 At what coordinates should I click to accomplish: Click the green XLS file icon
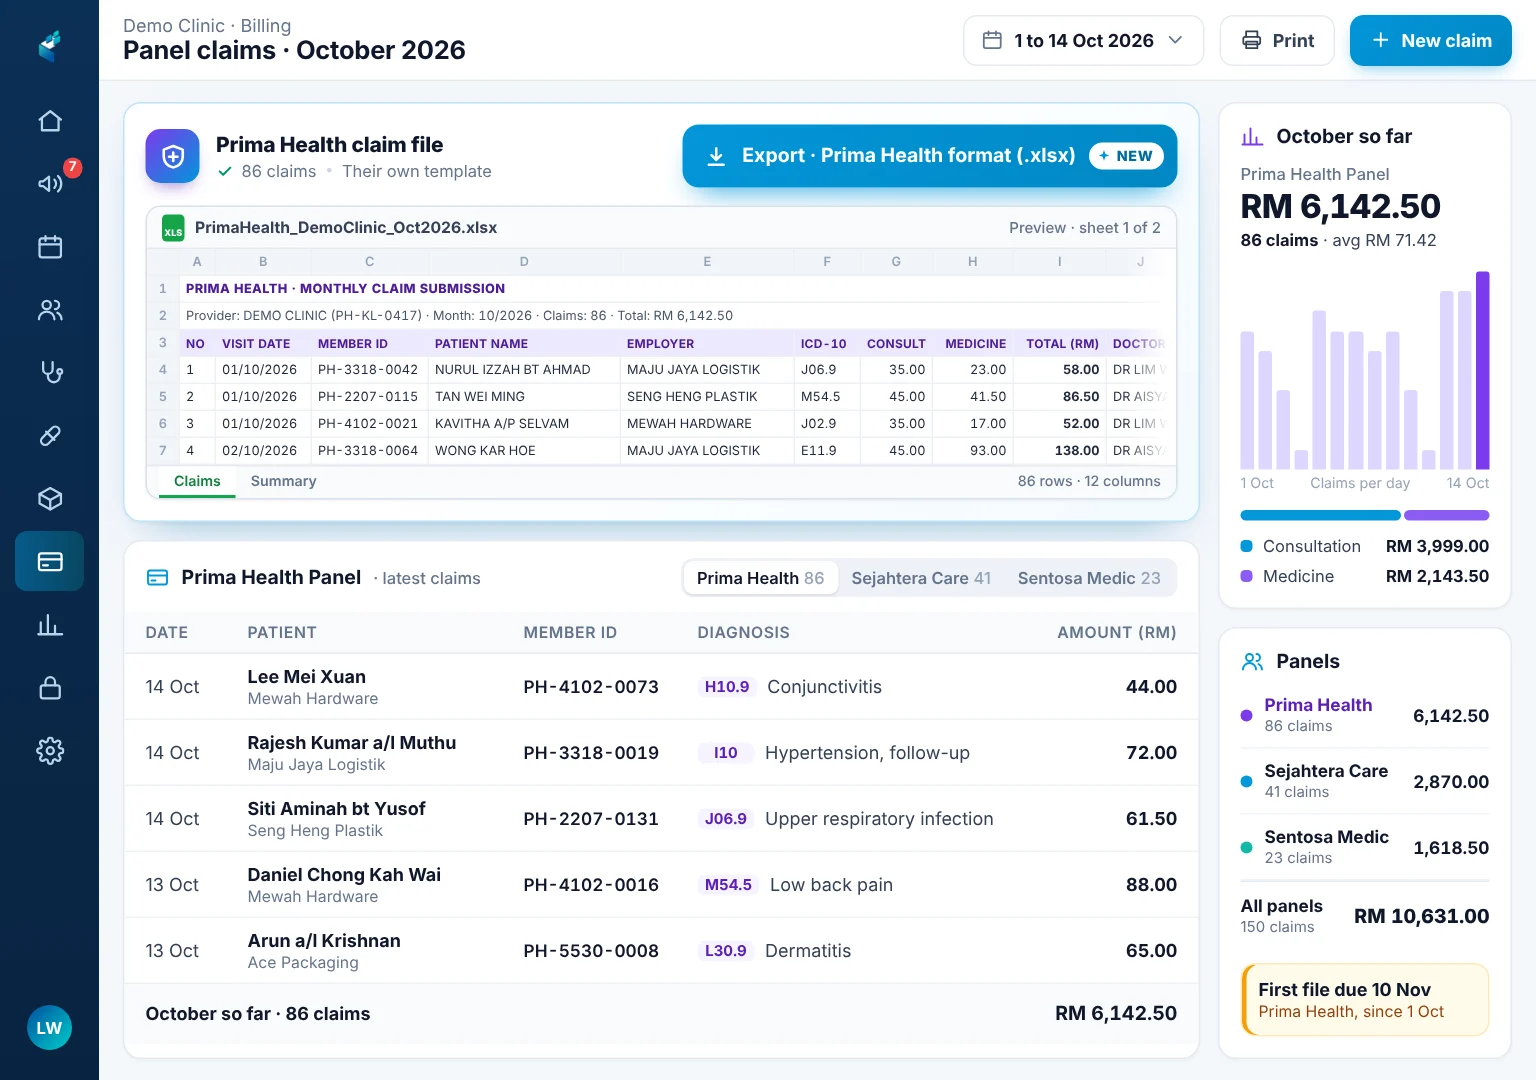[x=173, y=228]
